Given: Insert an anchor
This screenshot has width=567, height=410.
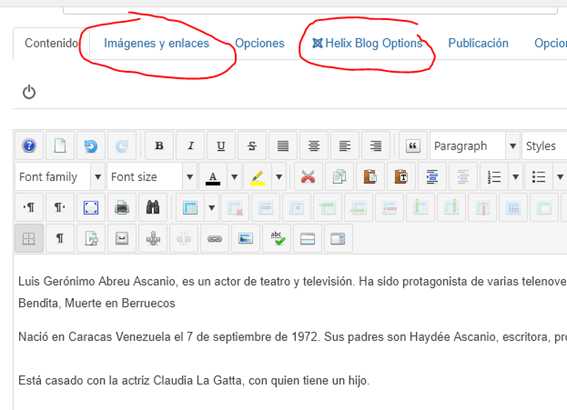Looking at the screenshot, I should tap(153, 239).
